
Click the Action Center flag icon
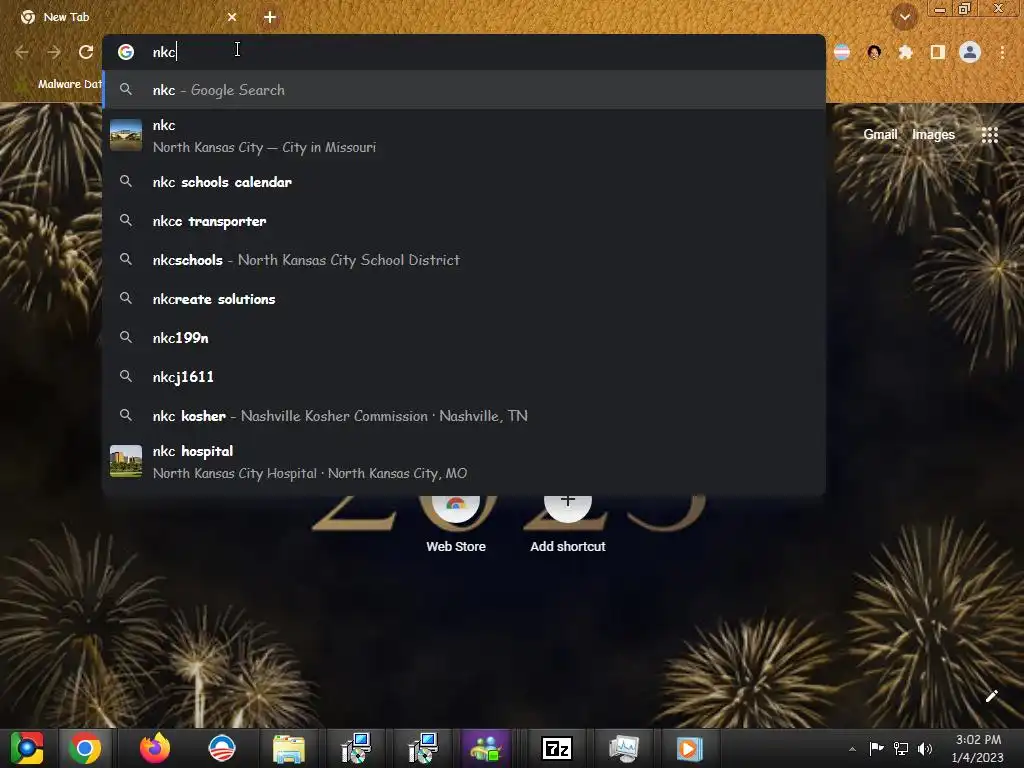pos(876,748)
